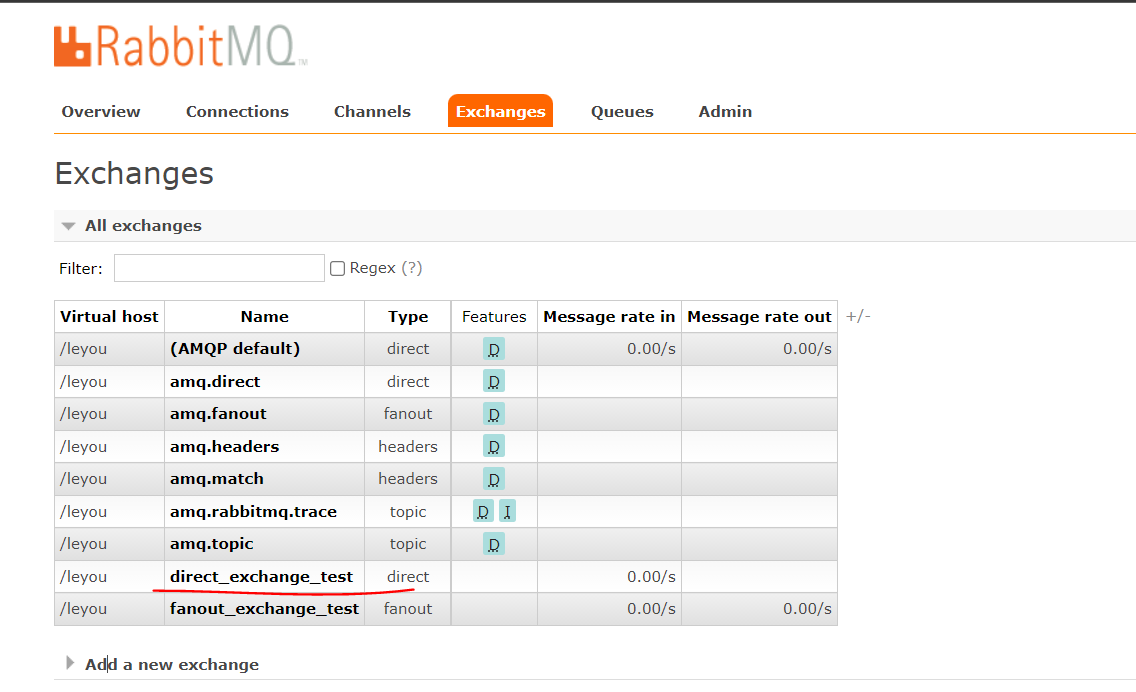
Task: Click the RabbitMQ logo
Action: (180, 46)
